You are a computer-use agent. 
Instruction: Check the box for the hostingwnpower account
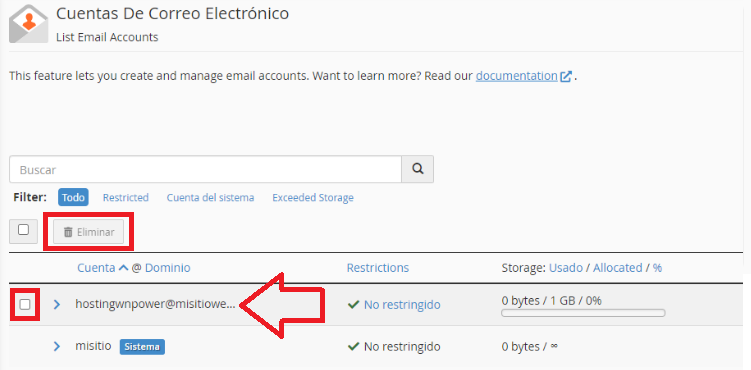tap(25, 304)
